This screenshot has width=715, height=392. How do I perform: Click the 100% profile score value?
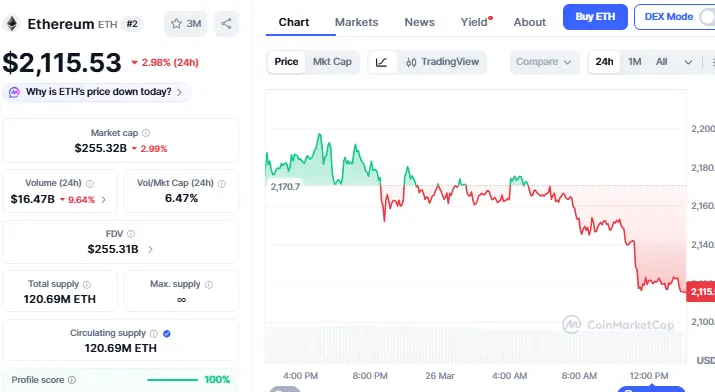pyautogui.click(x=217, y=380)
